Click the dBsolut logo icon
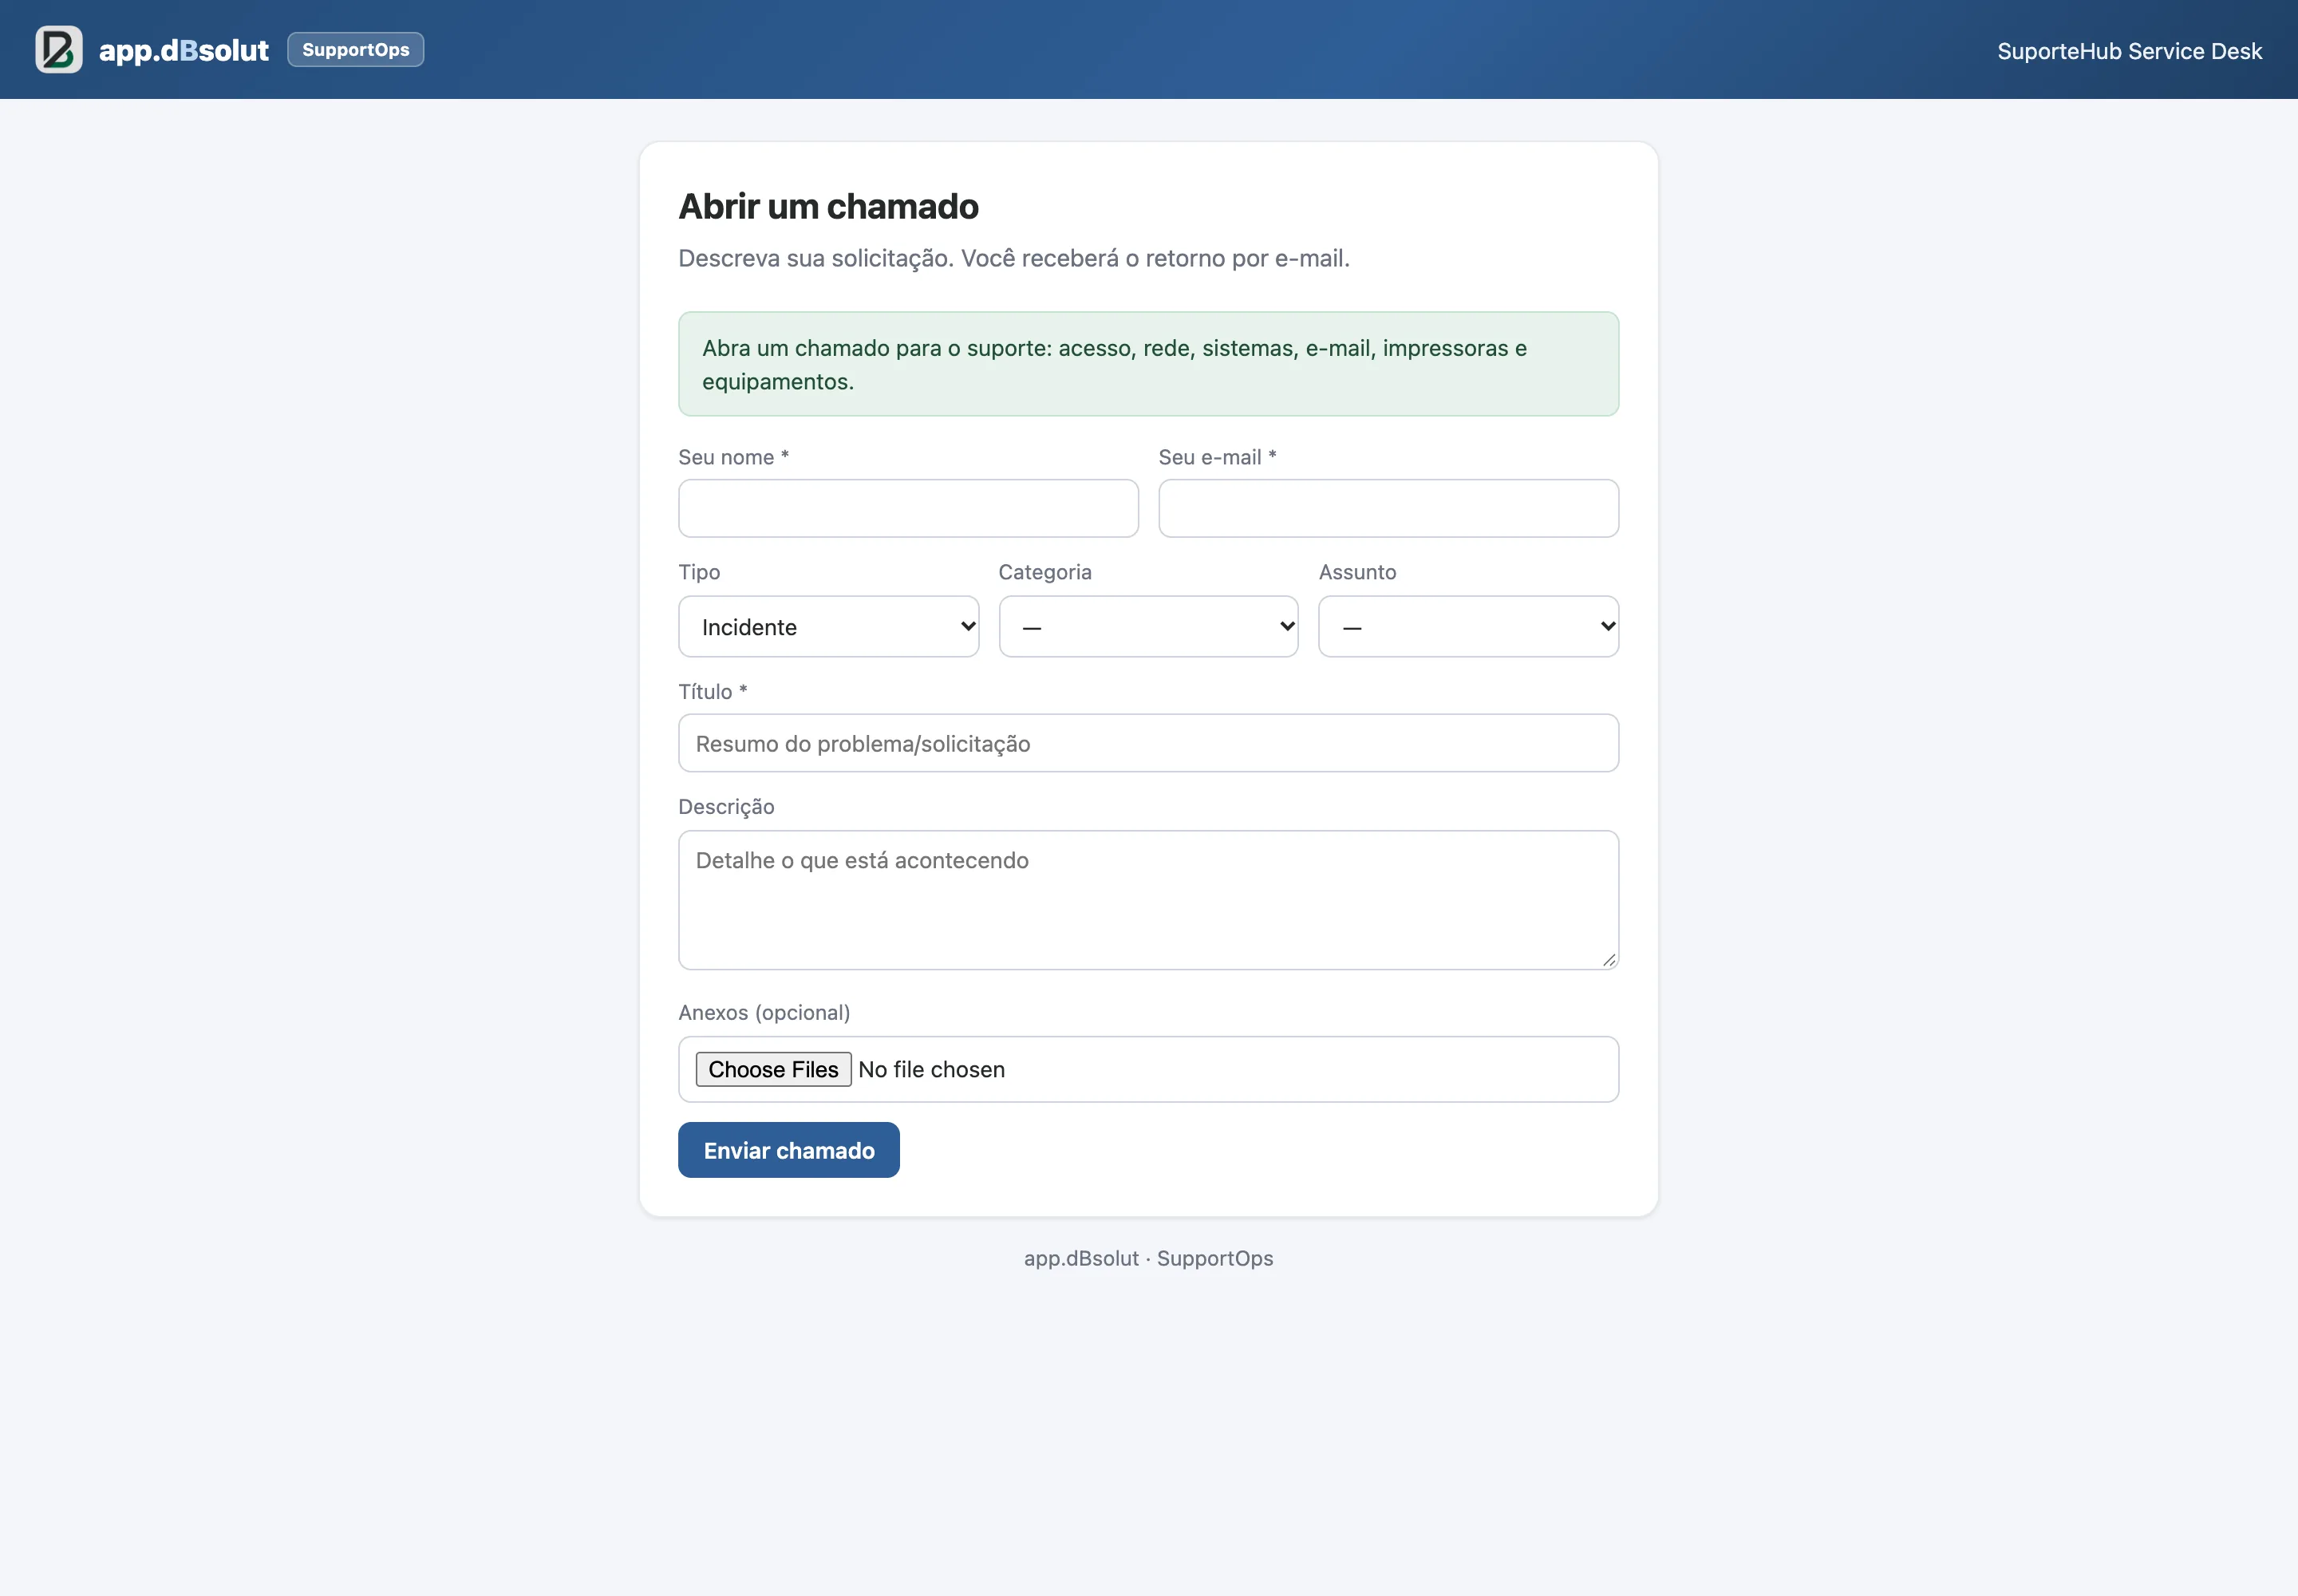 pyautogui.click(x=59, y=49)
